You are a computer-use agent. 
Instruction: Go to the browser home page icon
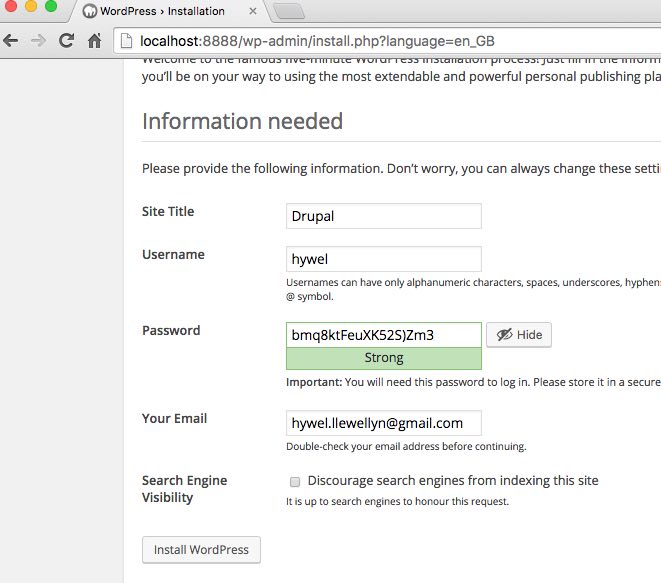click(x=94, y=40)
